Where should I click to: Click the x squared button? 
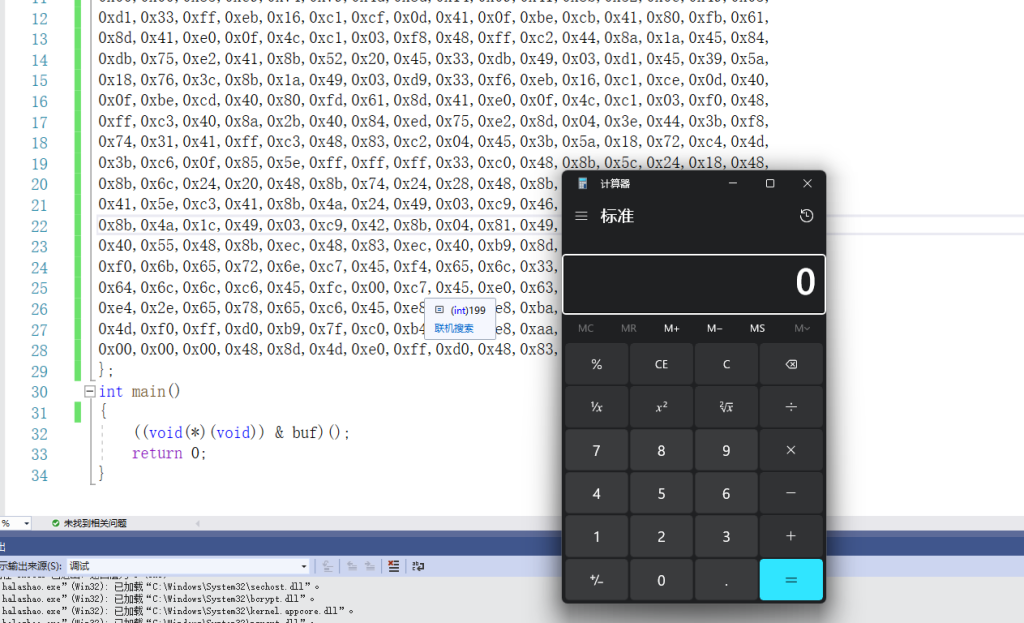point(661,406)
